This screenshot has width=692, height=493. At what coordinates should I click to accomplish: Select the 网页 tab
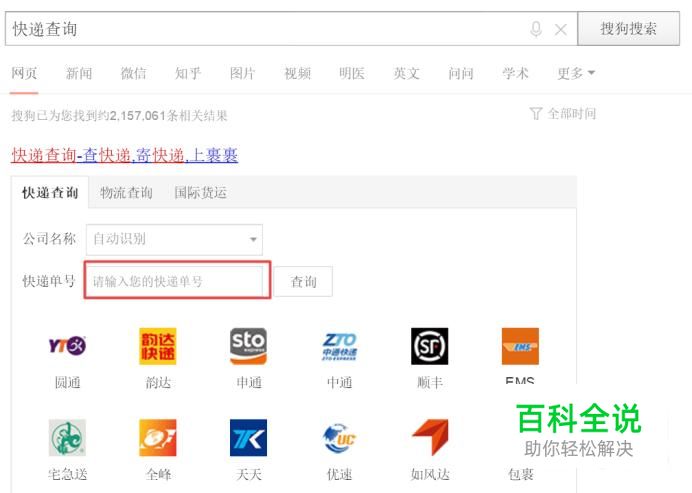click(24, 73)
